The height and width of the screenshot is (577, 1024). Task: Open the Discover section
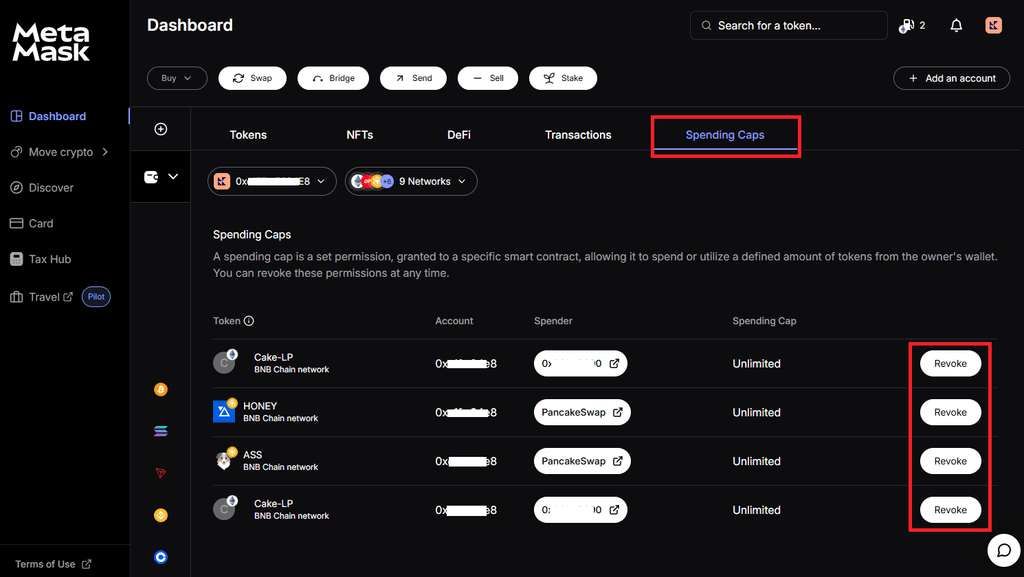click(x=42, y=188)
